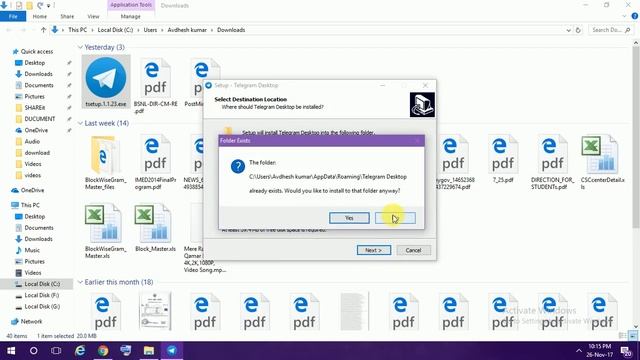
Task: Open the Home ribbon tab
Action: (x=40, y=16)
